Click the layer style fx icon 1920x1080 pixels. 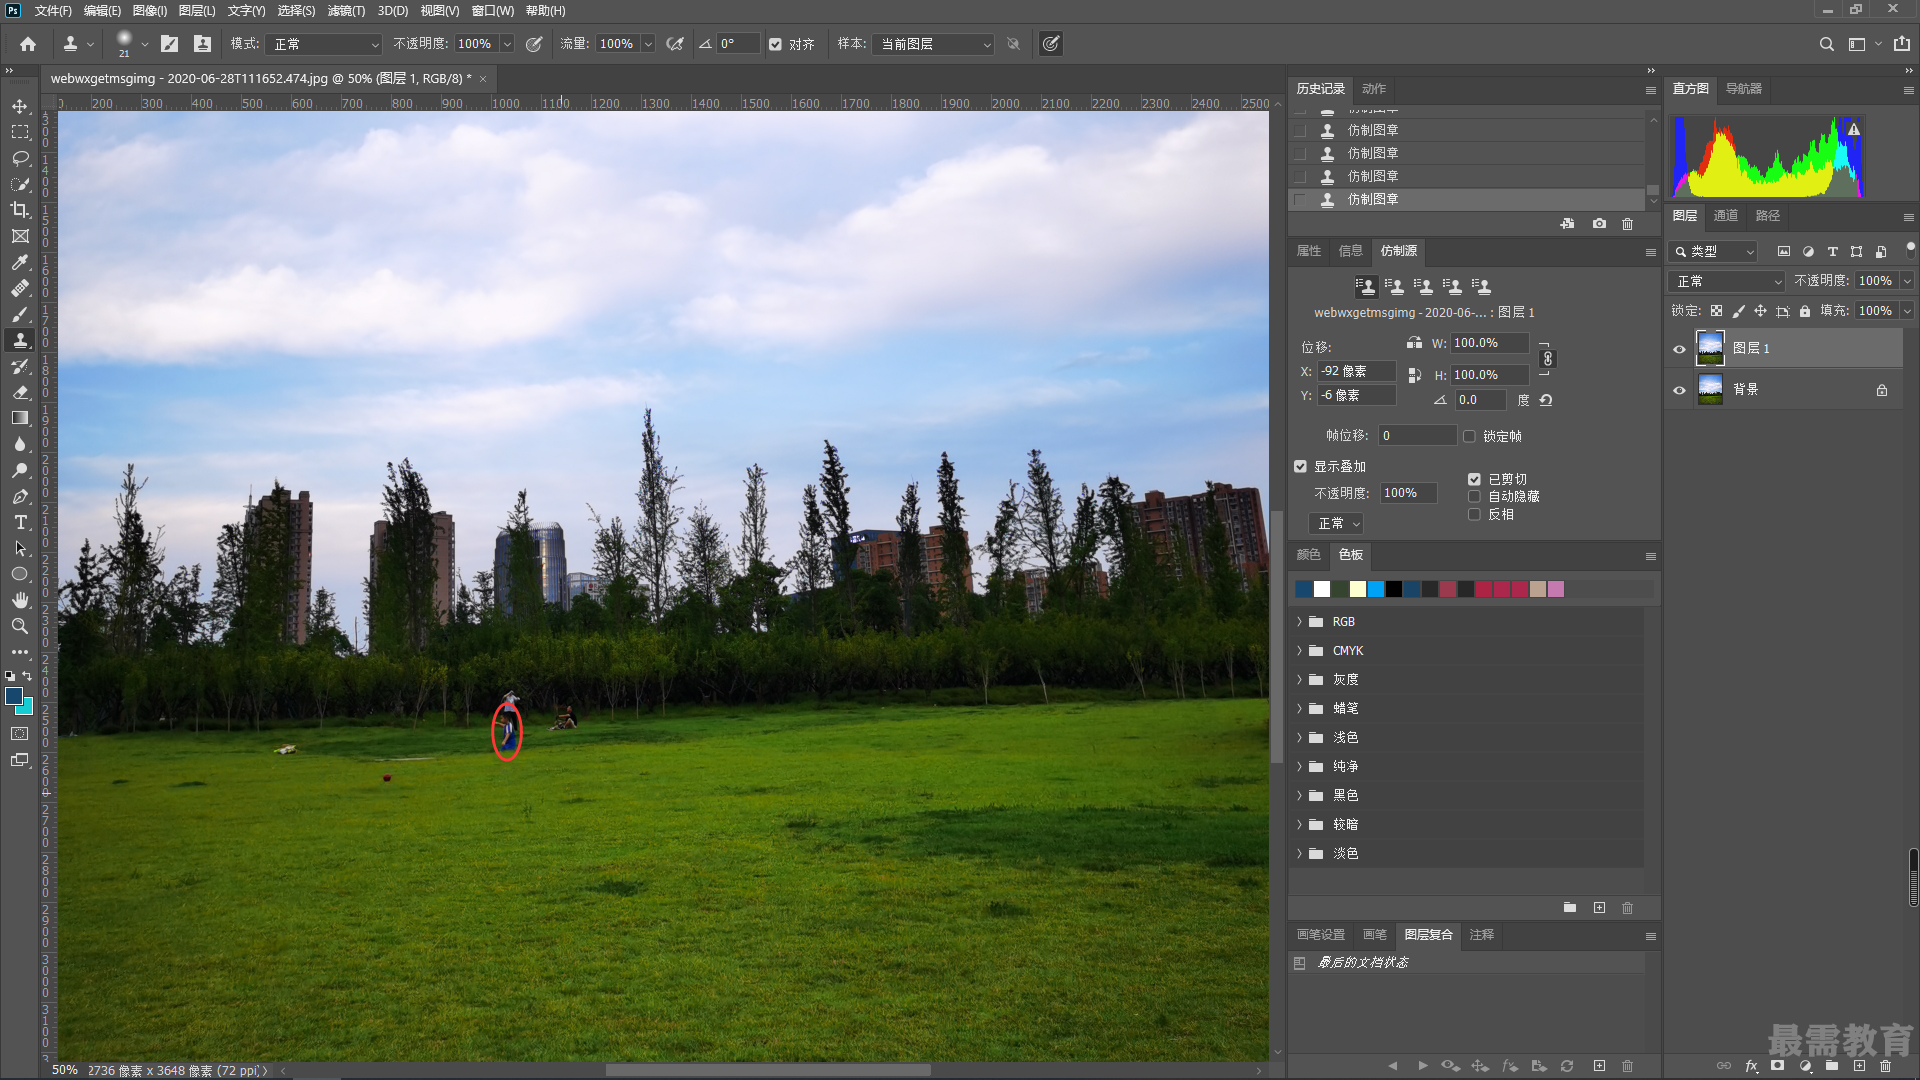point(1751,1066)
